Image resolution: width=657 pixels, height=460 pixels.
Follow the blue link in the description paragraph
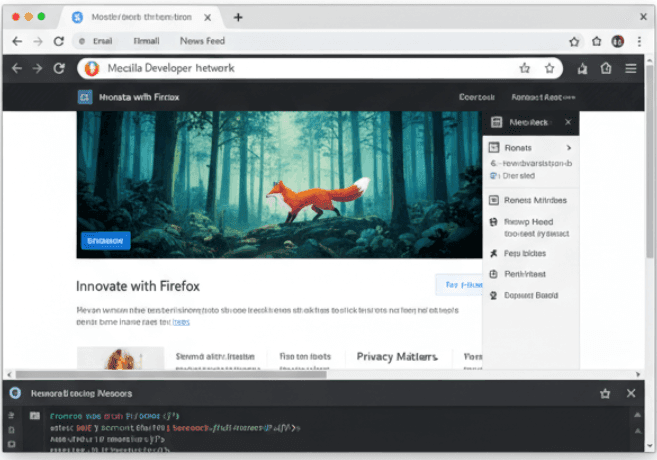point(181,322)
